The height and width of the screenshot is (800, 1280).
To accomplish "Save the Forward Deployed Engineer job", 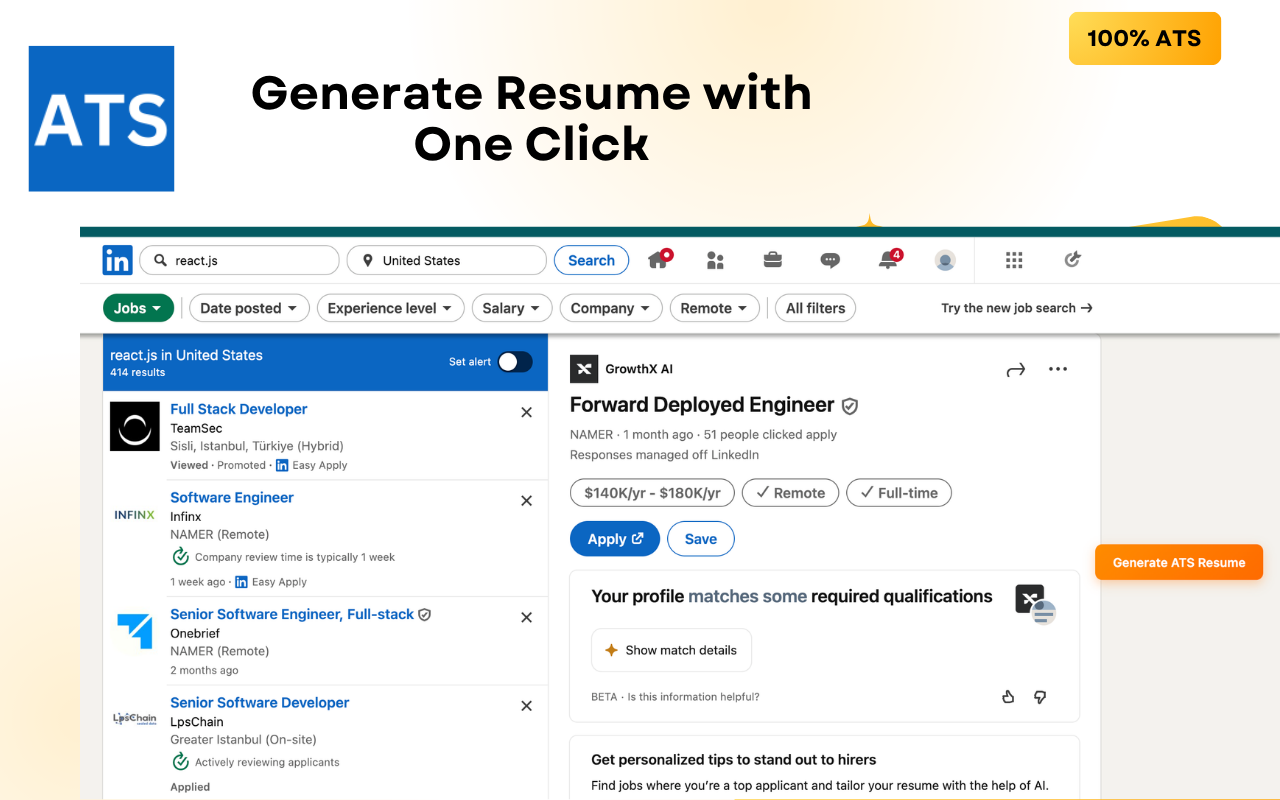I will [701, 539].
